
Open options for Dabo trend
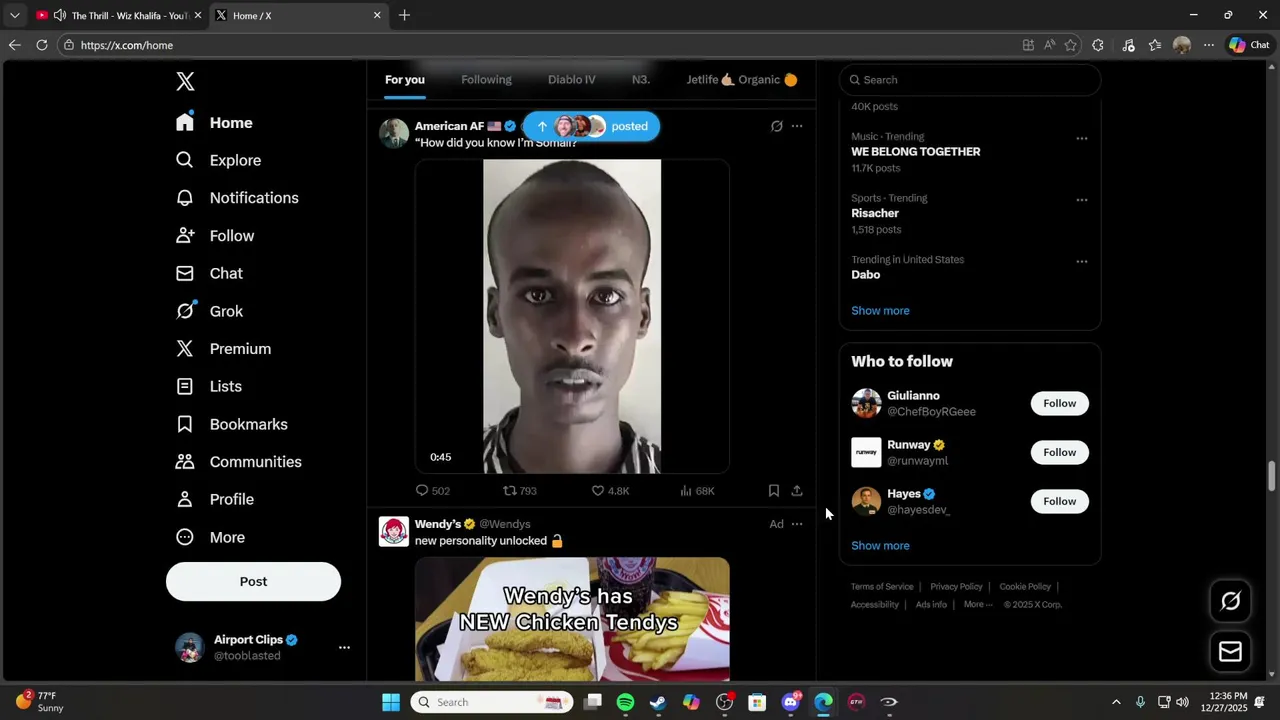point(1081,262)
